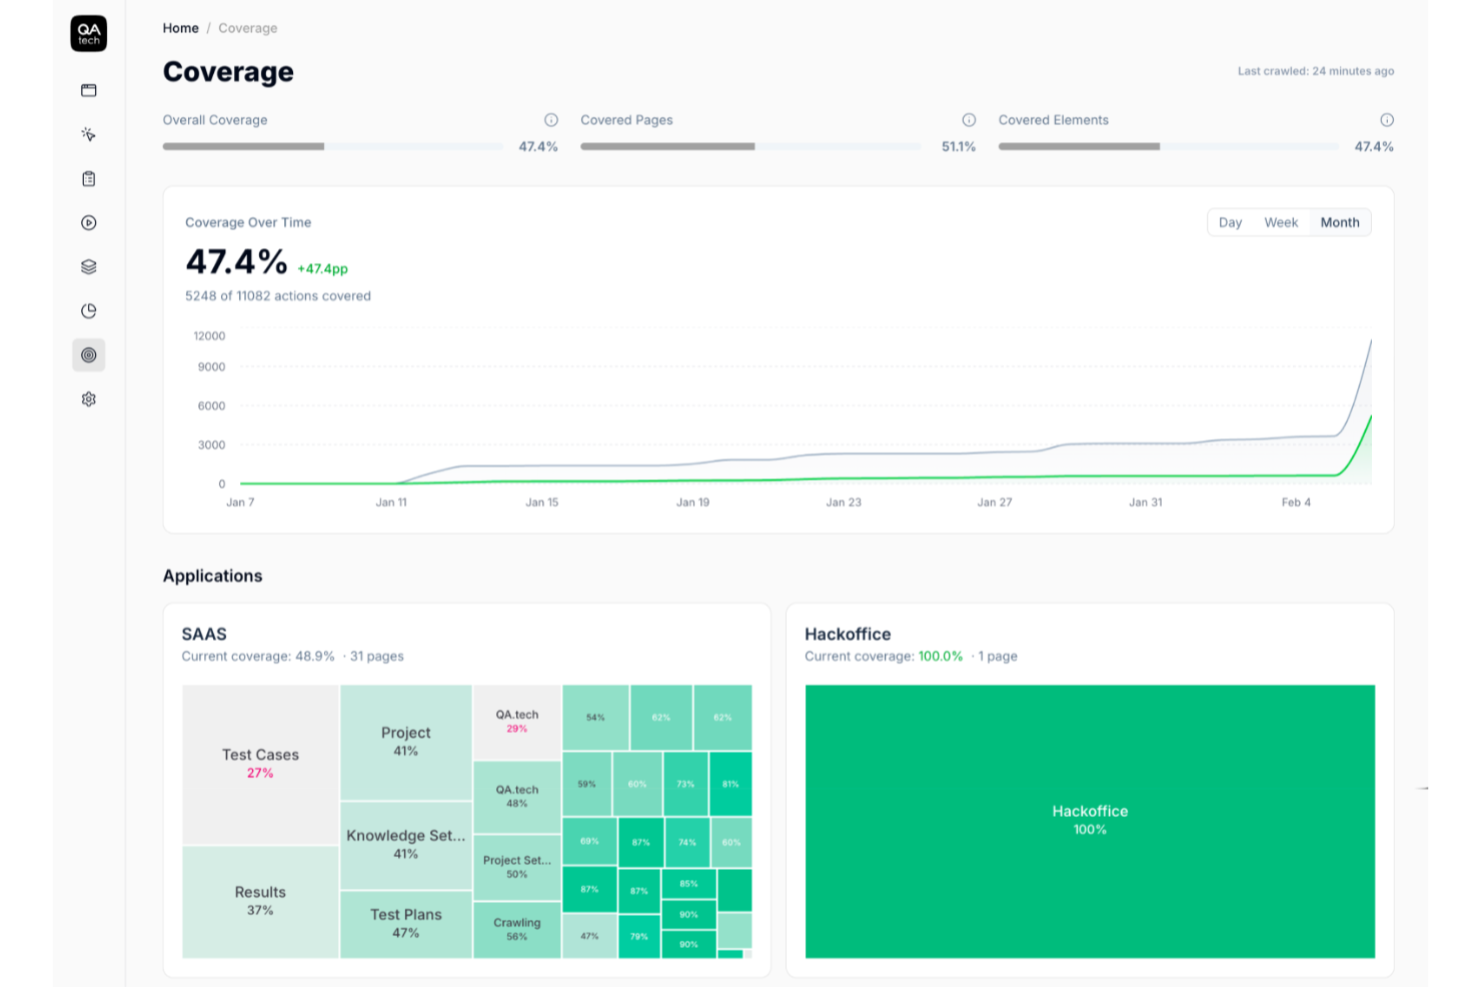Open the pie chart reports icon
The width and height of the screenshot is (1480, 987).
pyautogui.click(x=88, y=310)
